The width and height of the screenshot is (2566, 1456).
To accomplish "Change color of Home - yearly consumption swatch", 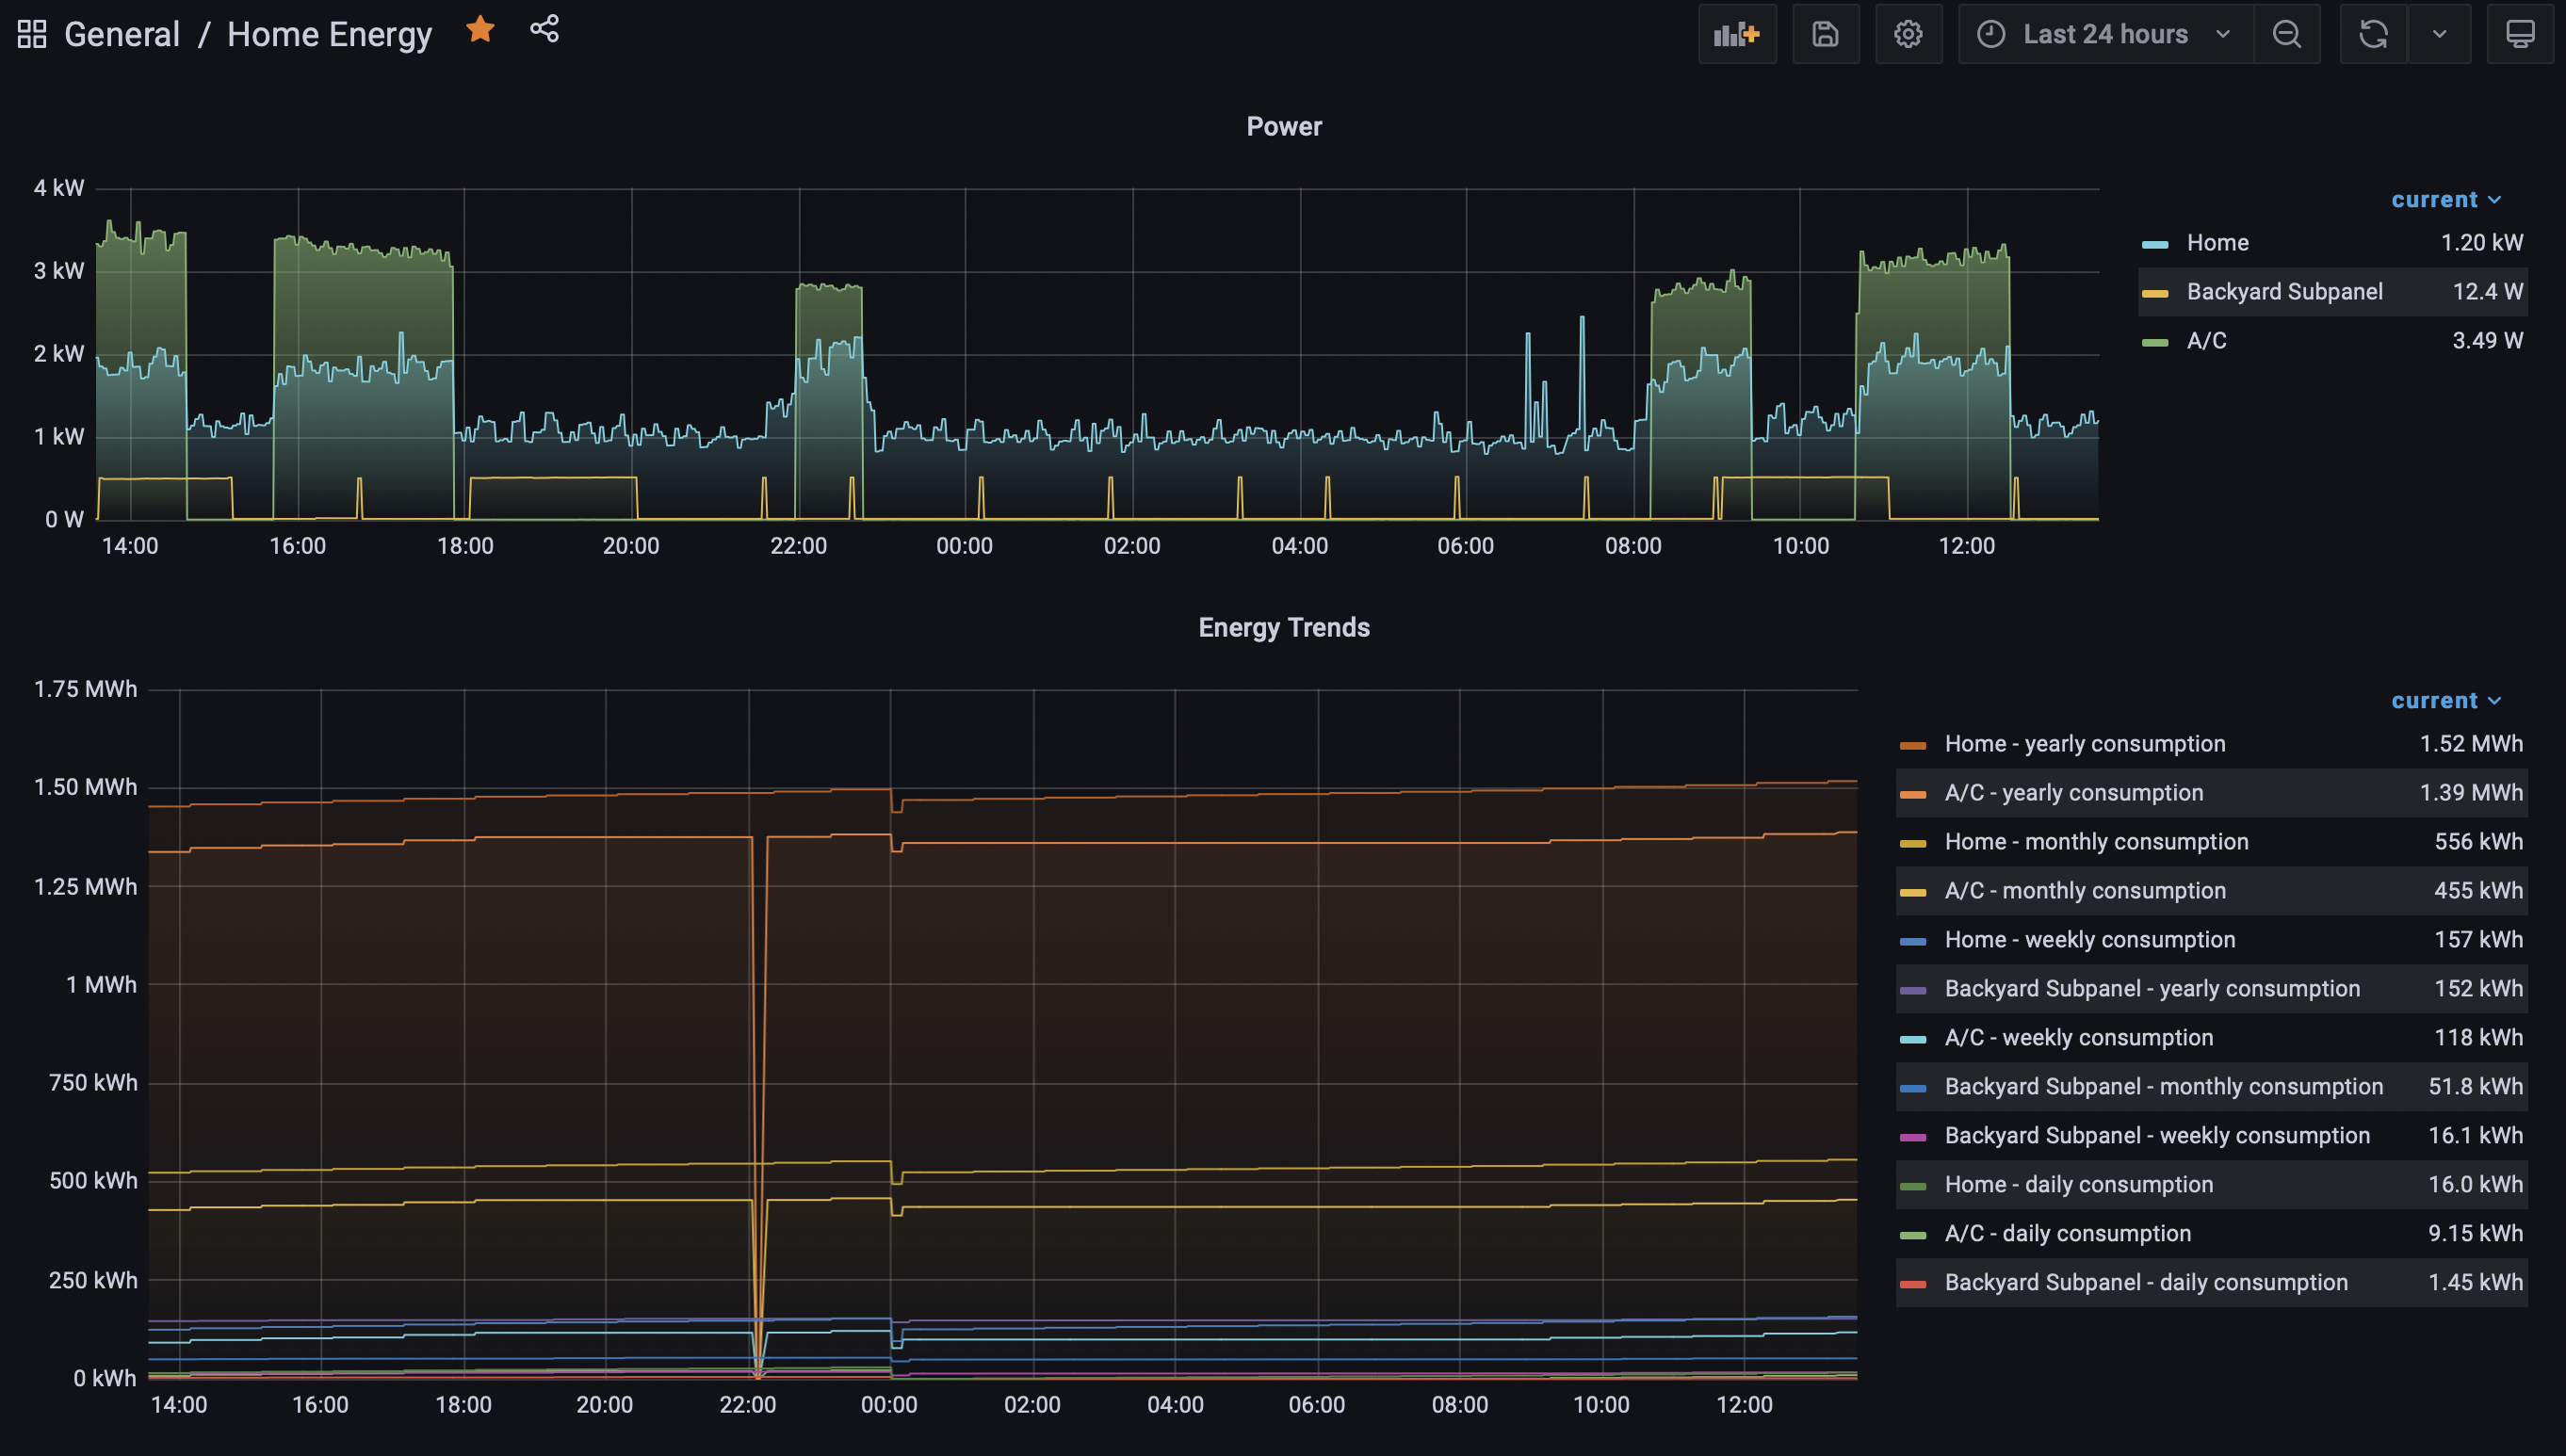I will [x=1912, y=746].
